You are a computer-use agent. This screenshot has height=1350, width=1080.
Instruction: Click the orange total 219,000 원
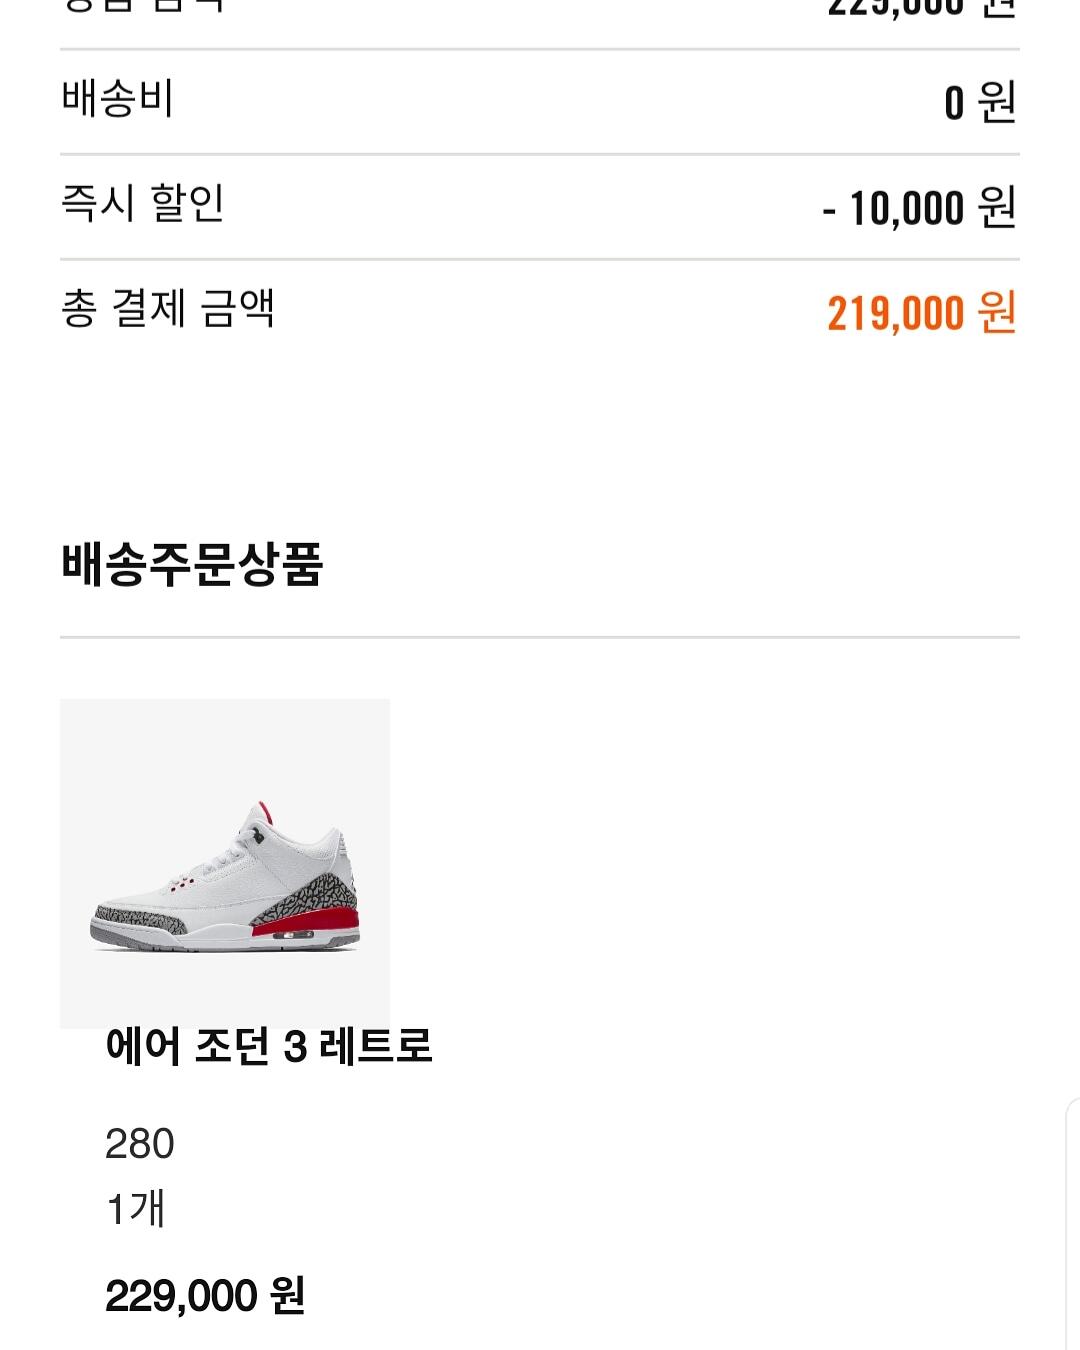click(x=921, y=313)
